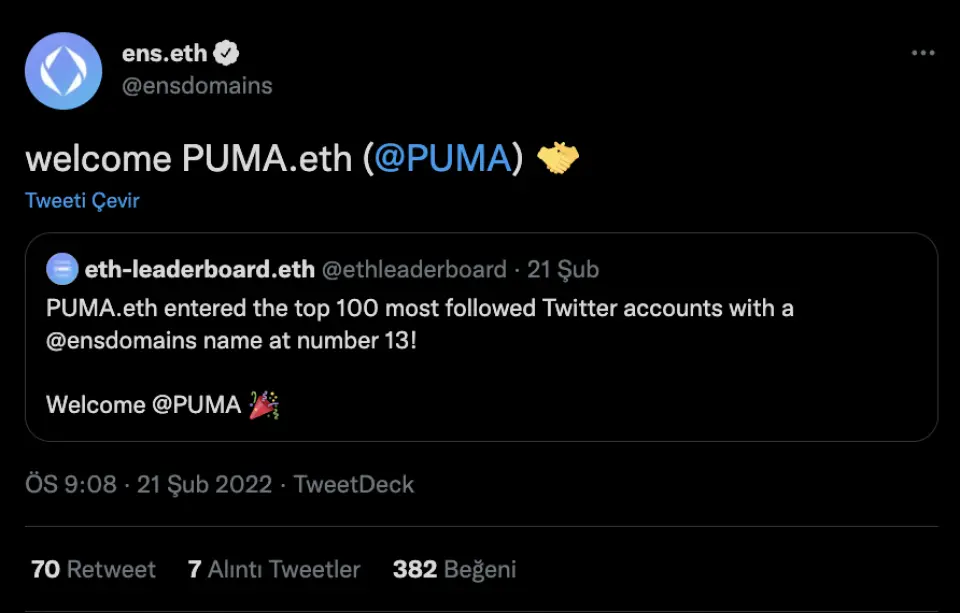The width and height of the screenshot is (960, 613).
Task: Click the eth-leaderboard.eth small avatar
Action: (x=62, y=269)
